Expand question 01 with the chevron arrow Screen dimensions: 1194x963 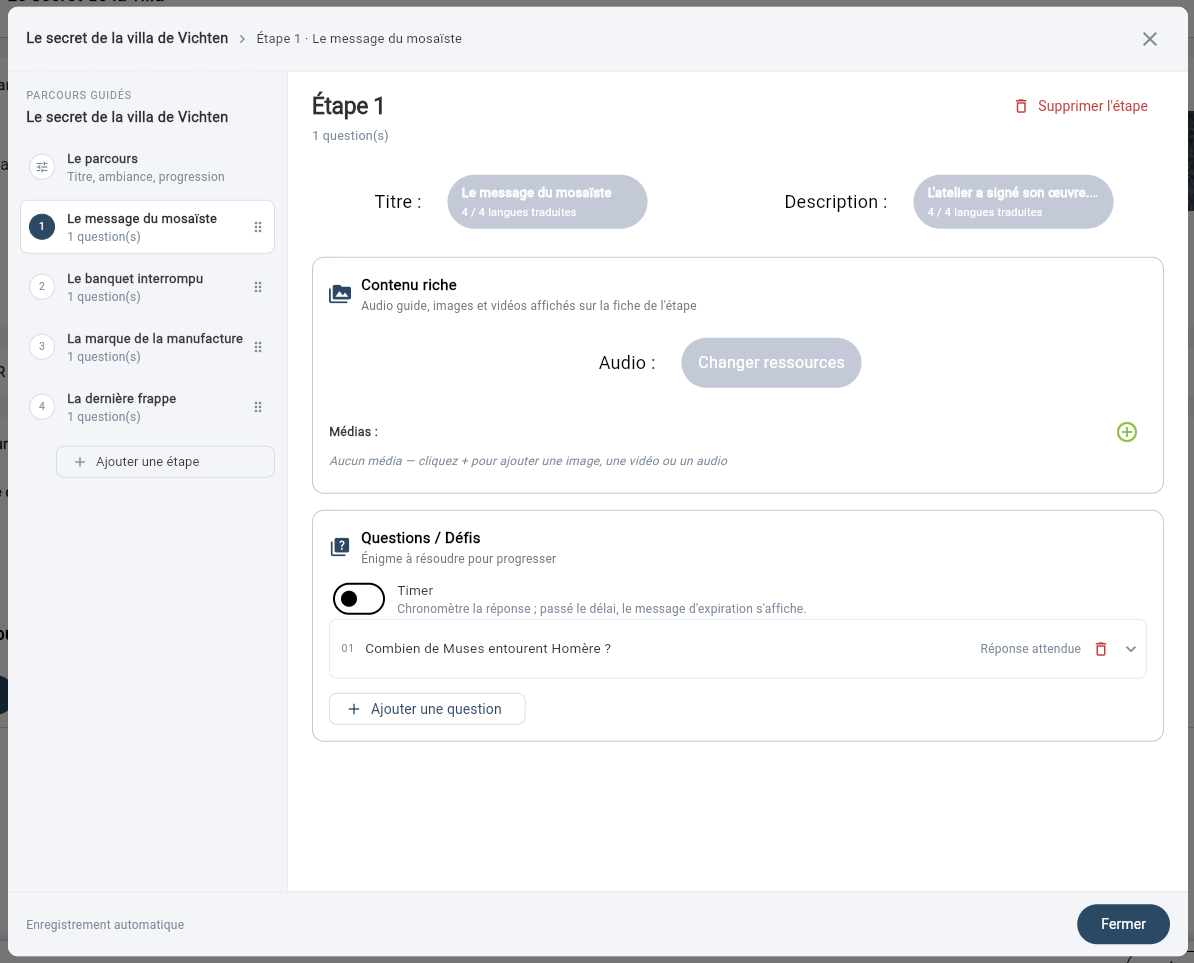[x=1131, y=649]
